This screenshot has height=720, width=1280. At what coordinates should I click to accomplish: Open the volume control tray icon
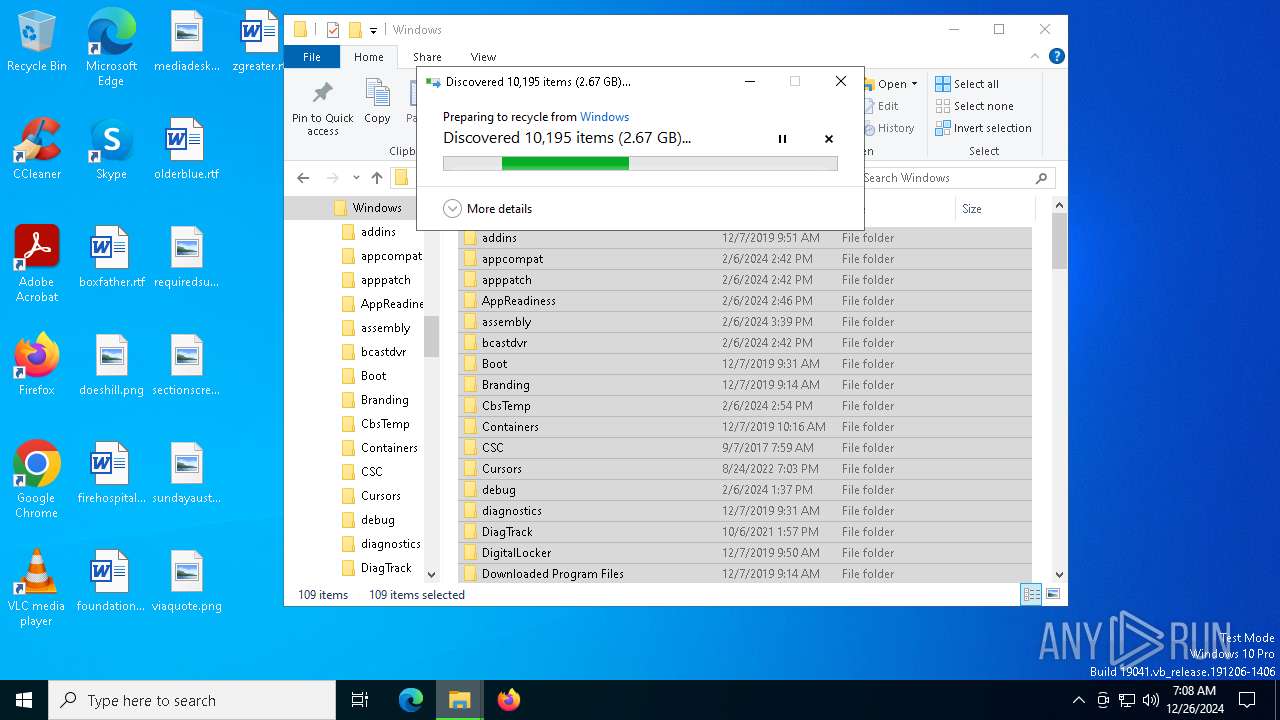click(x=1151, y=700)
